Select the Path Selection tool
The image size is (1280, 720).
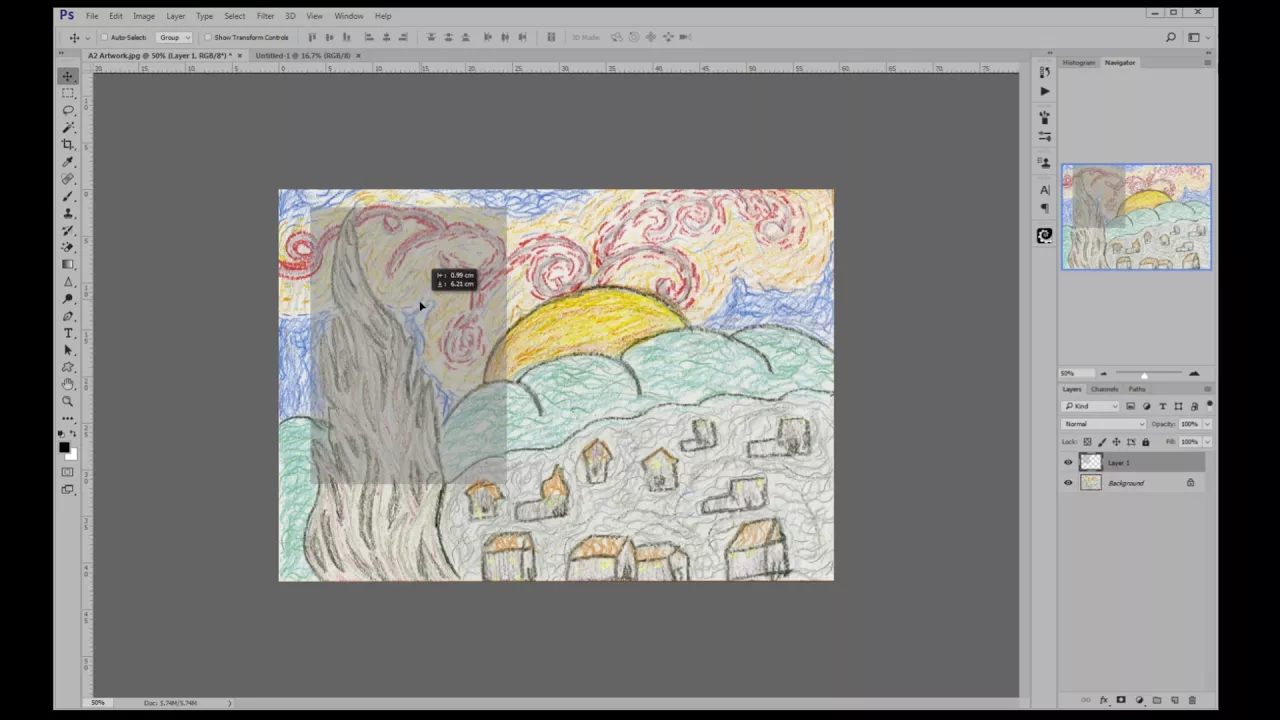[68, 350]
